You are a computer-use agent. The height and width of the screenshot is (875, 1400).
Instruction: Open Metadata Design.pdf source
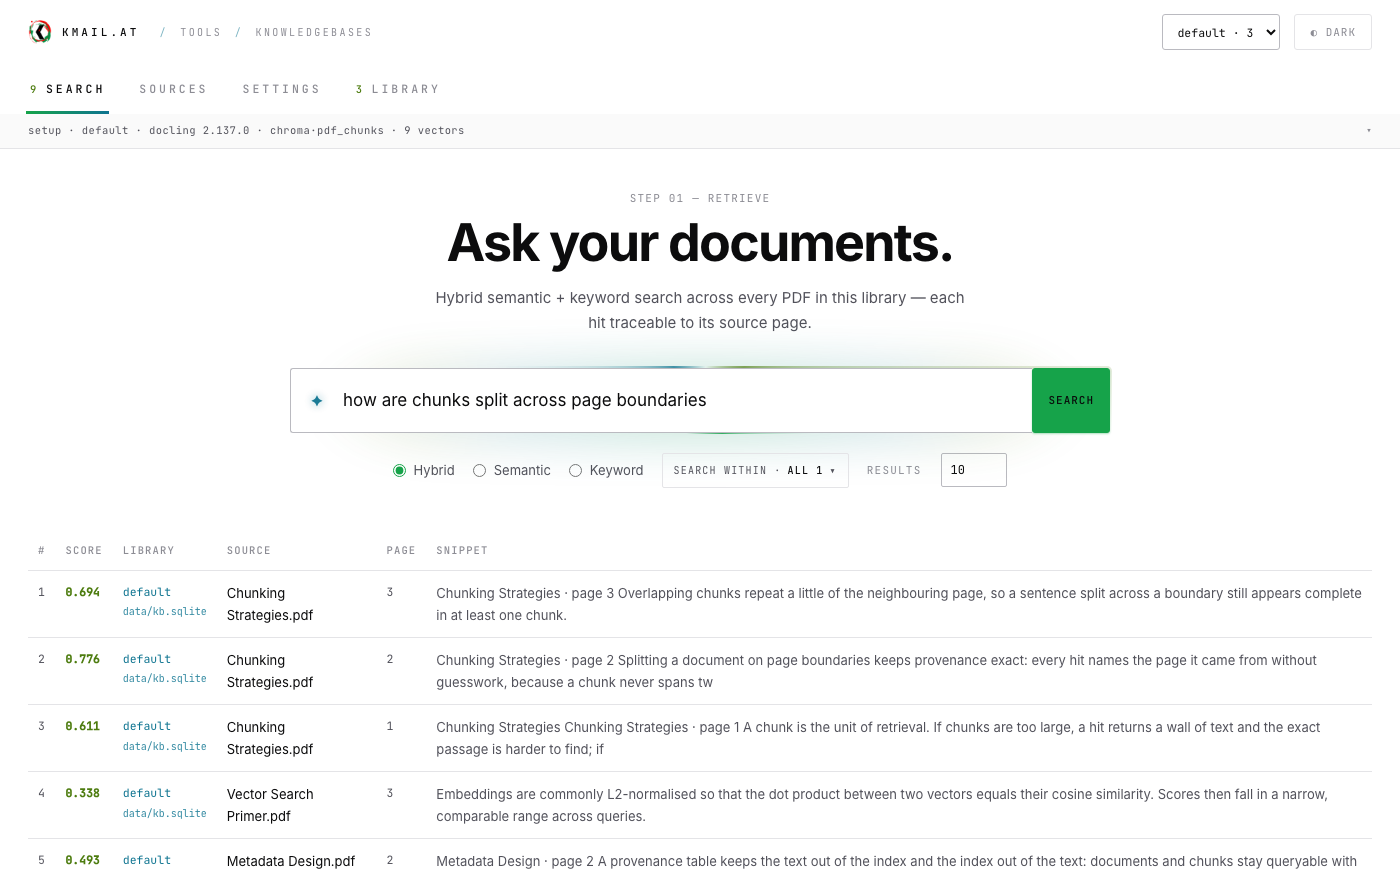291,861
